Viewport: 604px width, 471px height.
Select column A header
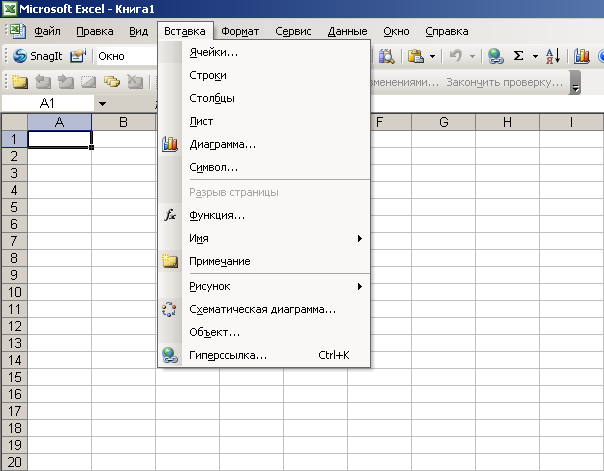tap(59, 122)
